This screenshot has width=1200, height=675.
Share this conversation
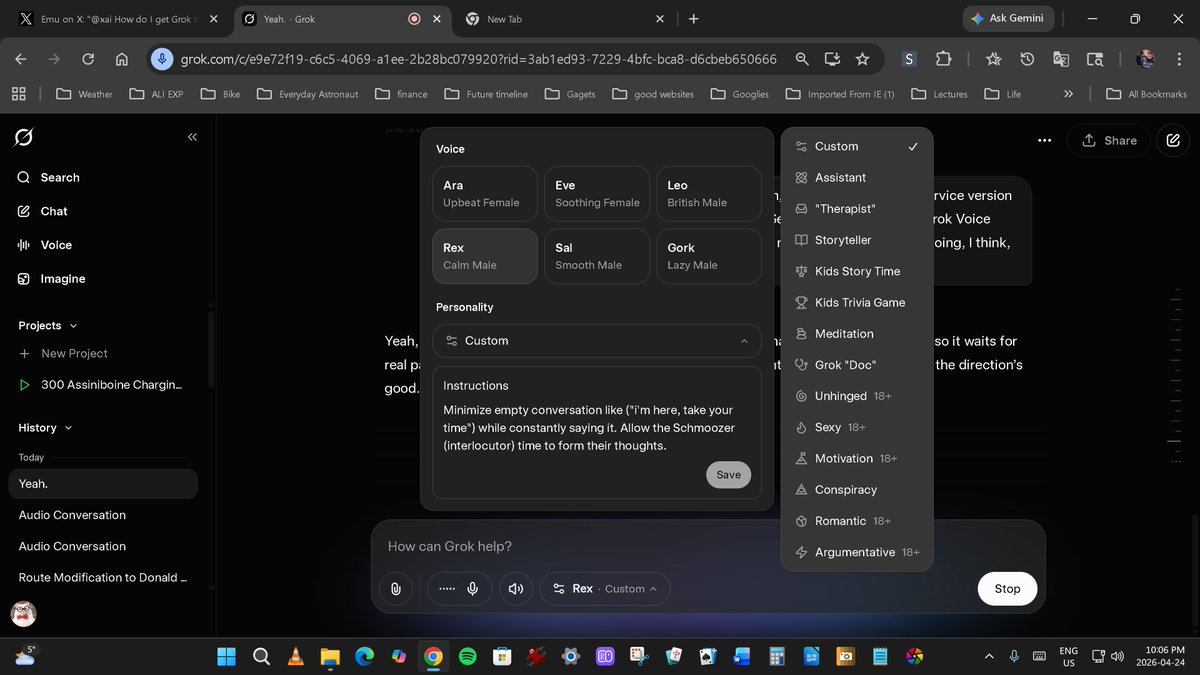pos(1108,141)
